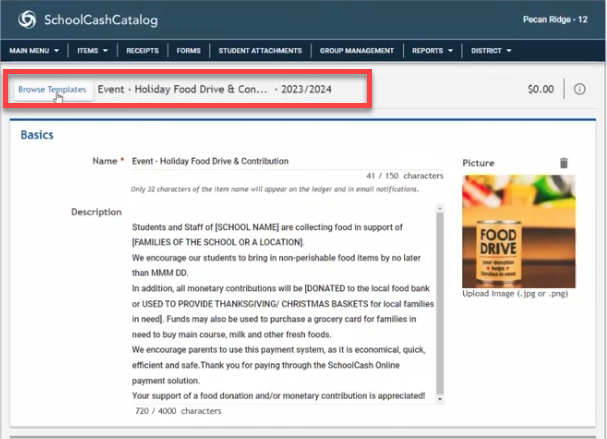Screen dimensions: 607x439
Task: Click the Browse Templates button
Action: [x=52, y=89]
